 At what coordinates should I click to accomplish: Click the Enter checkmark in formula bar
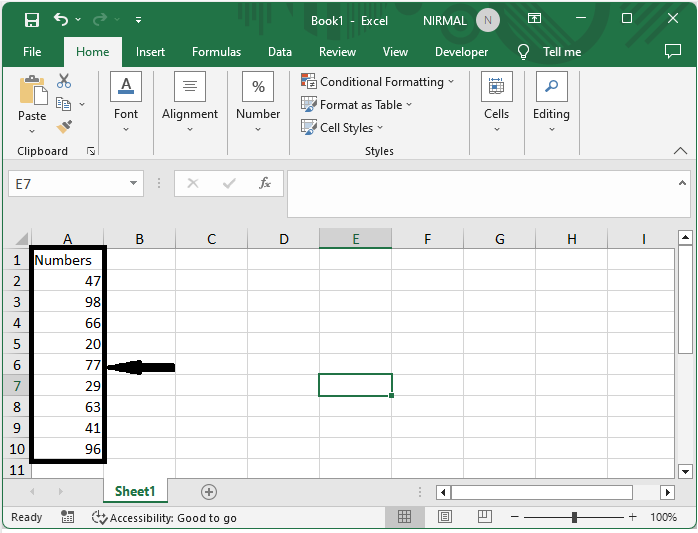tap(229, 183)
